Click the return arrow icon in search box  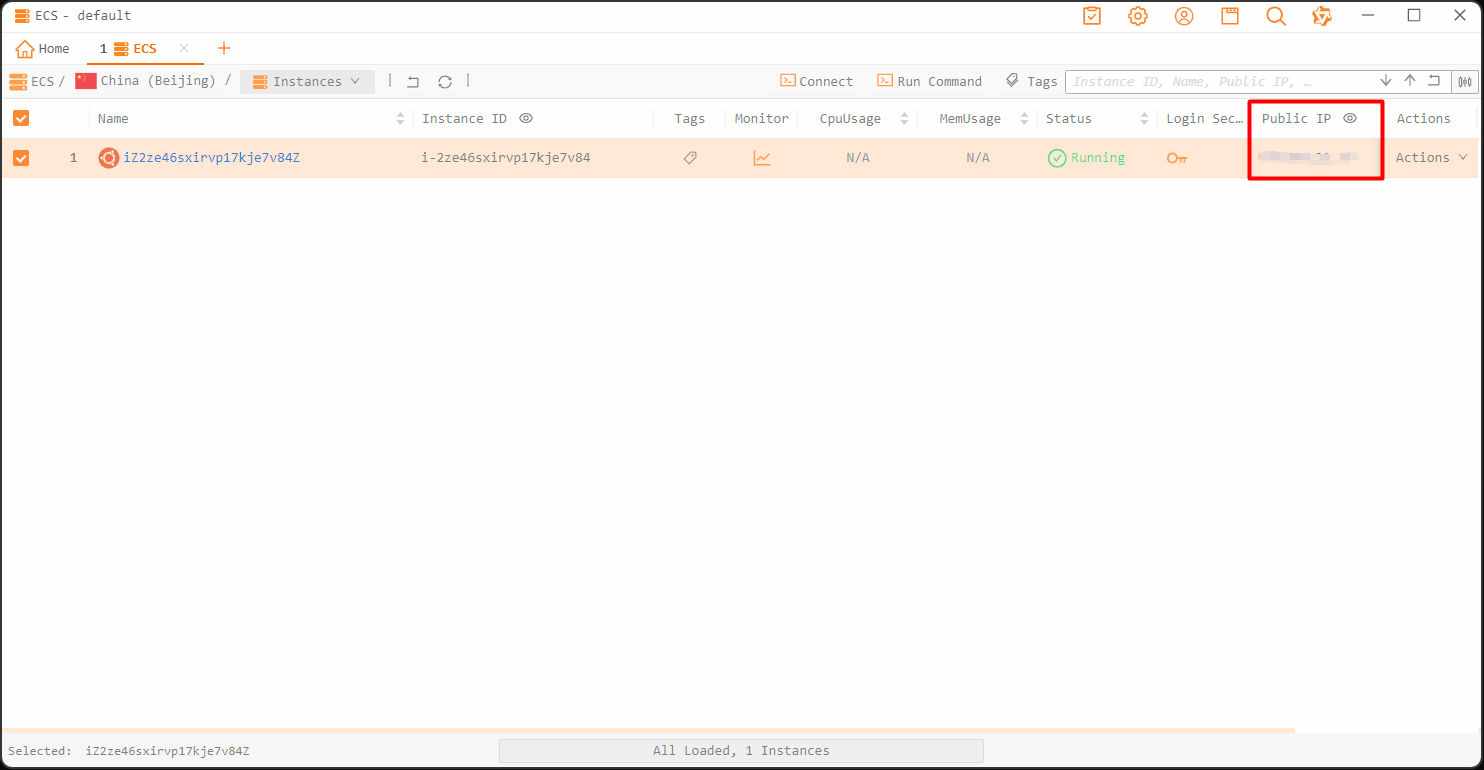pos(1434,81)
